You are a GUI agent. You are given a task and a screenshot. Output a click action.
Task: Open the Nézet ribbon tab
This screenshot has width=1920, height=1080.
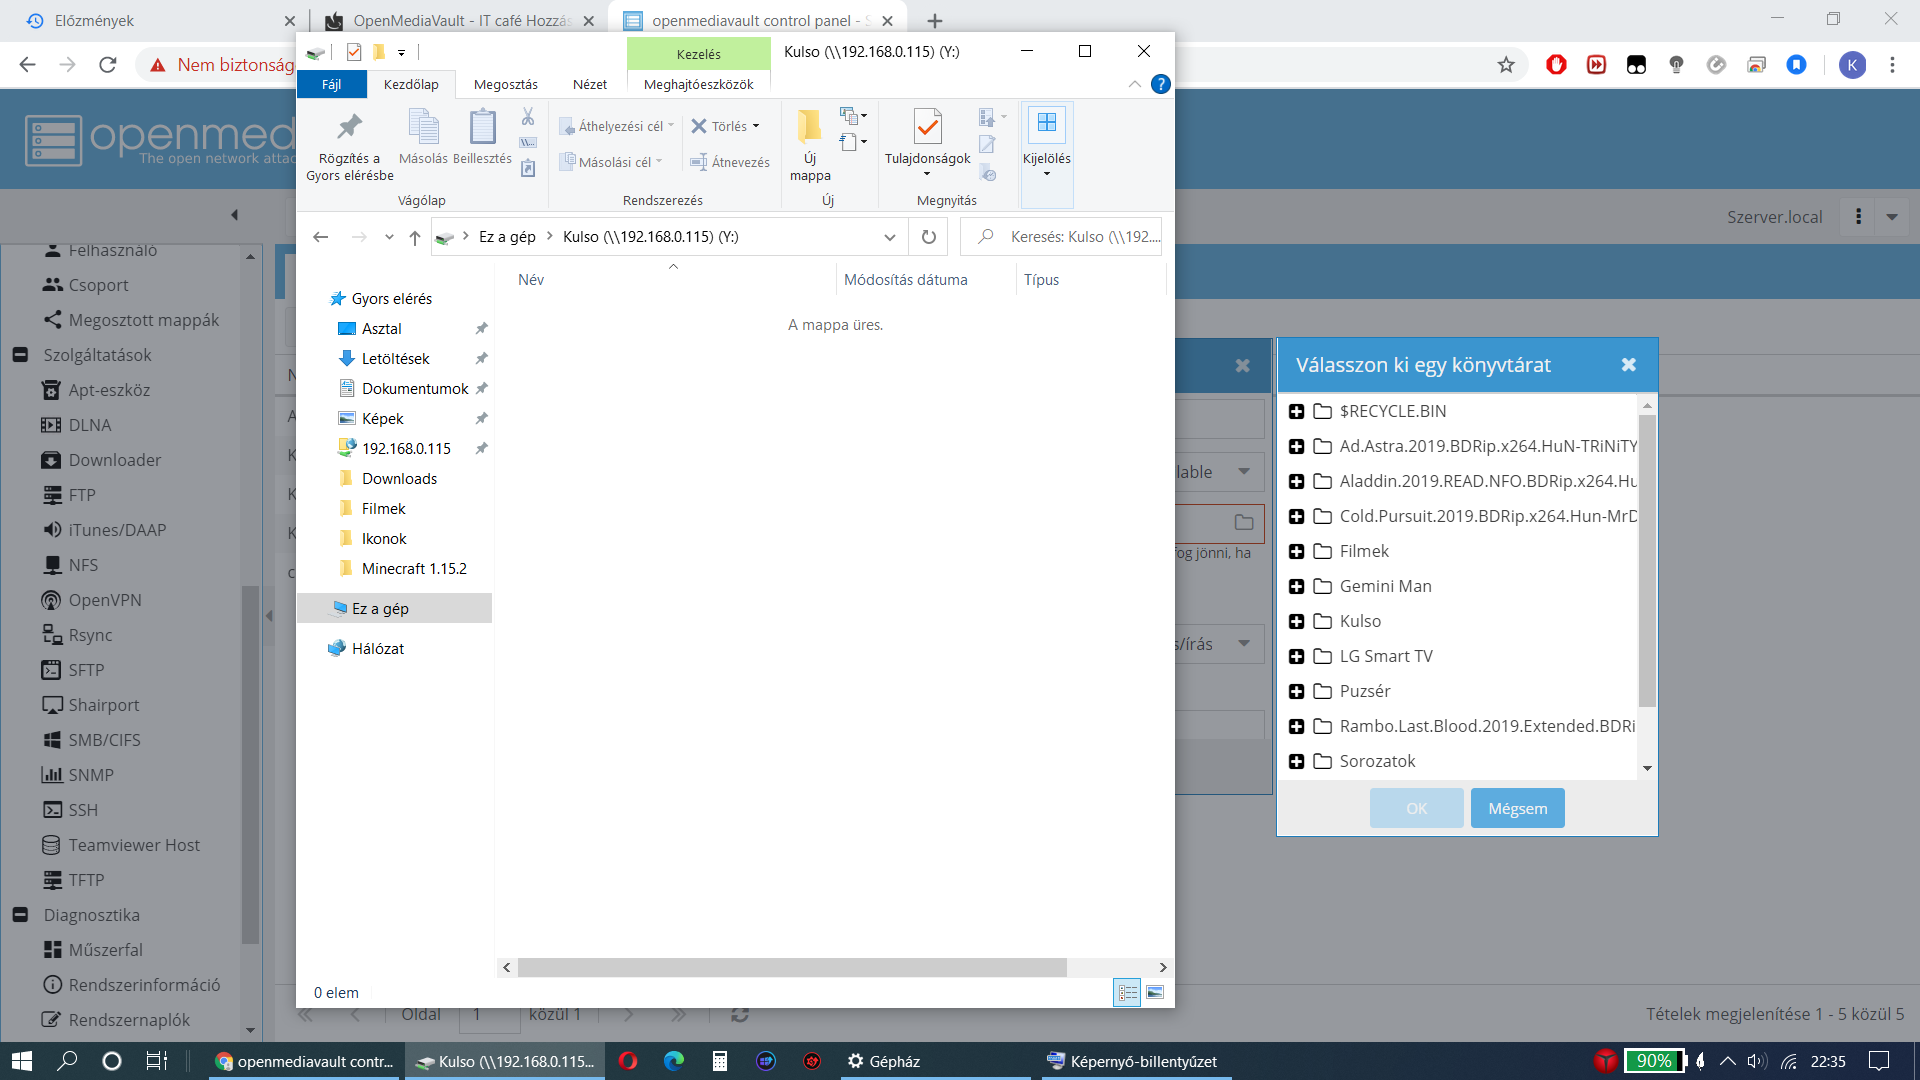click(x=589, y=84)
